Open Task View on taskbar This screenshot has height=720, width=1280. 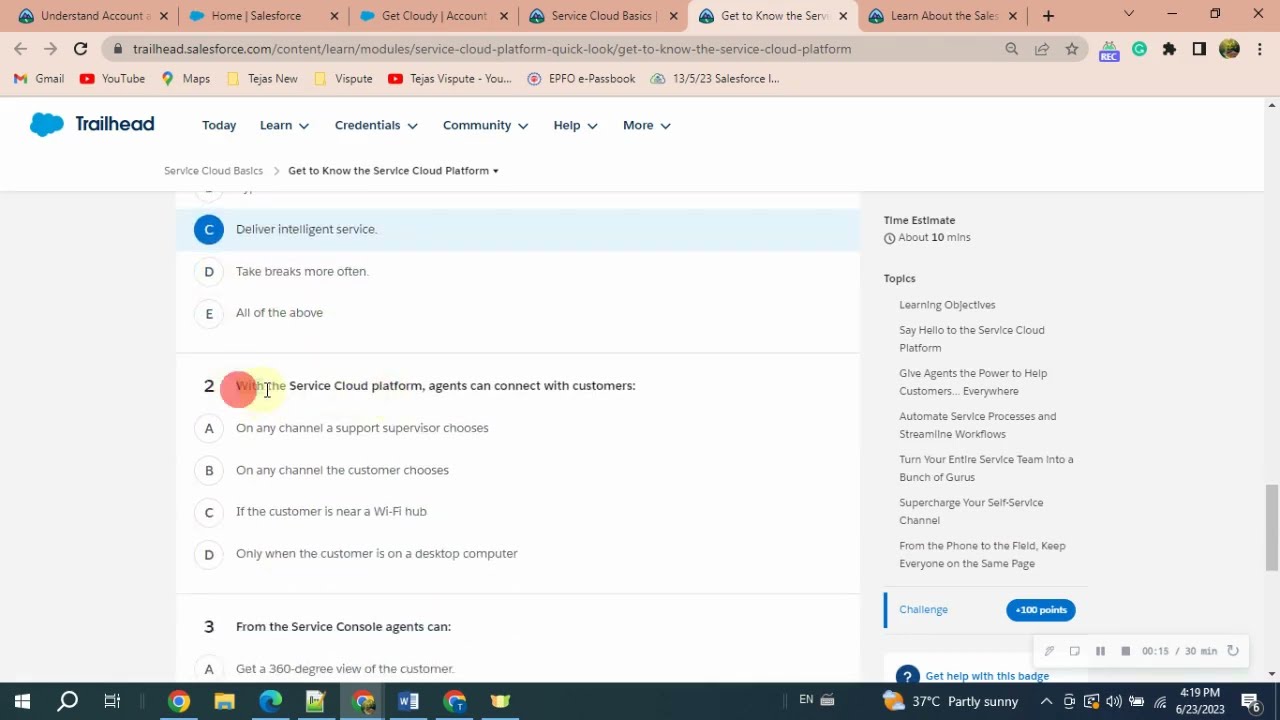click(112, 701)
